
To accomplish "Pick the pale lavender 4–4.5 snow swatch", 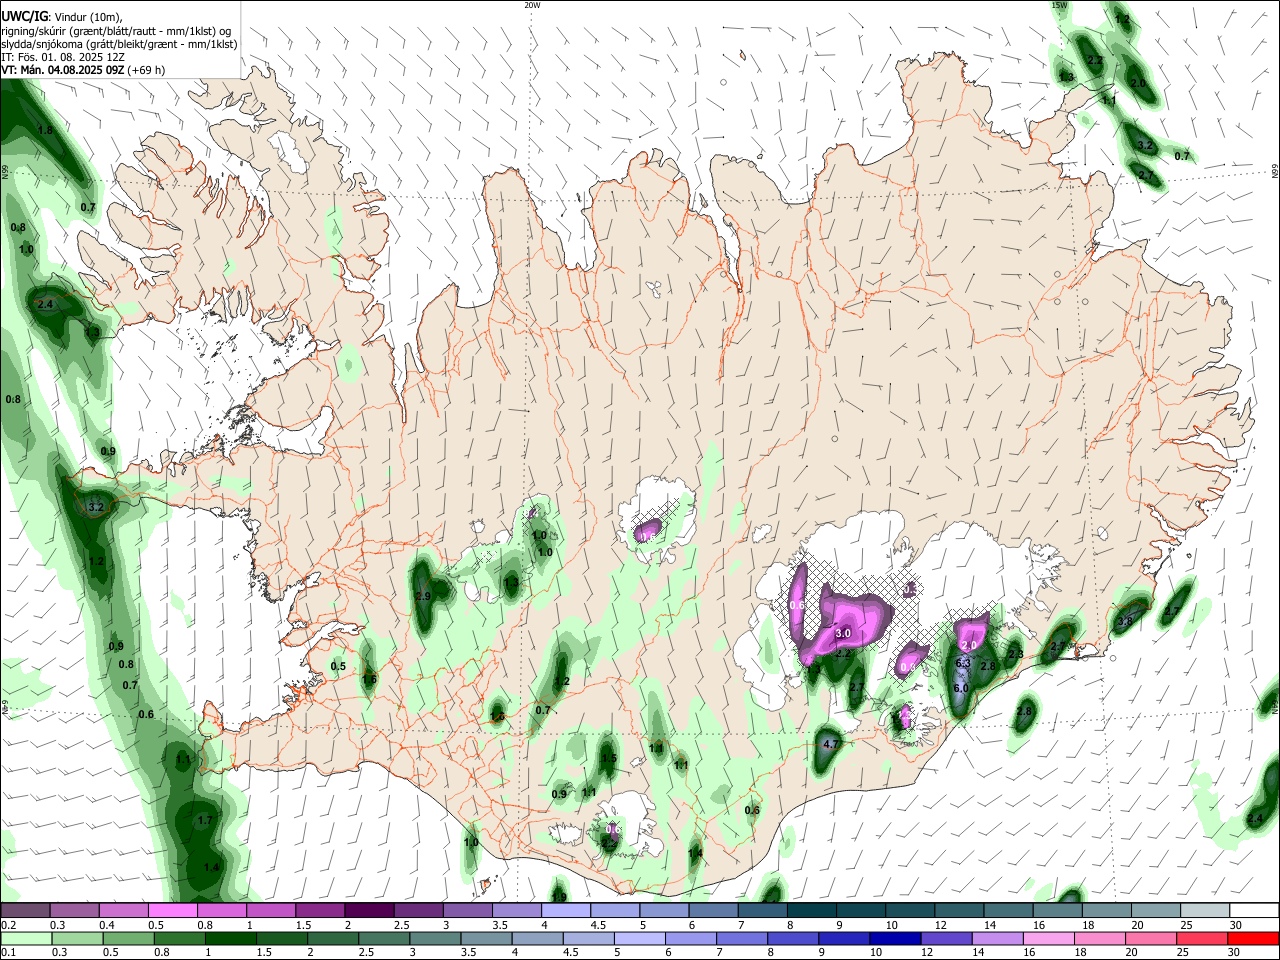I will coord(565,911).
